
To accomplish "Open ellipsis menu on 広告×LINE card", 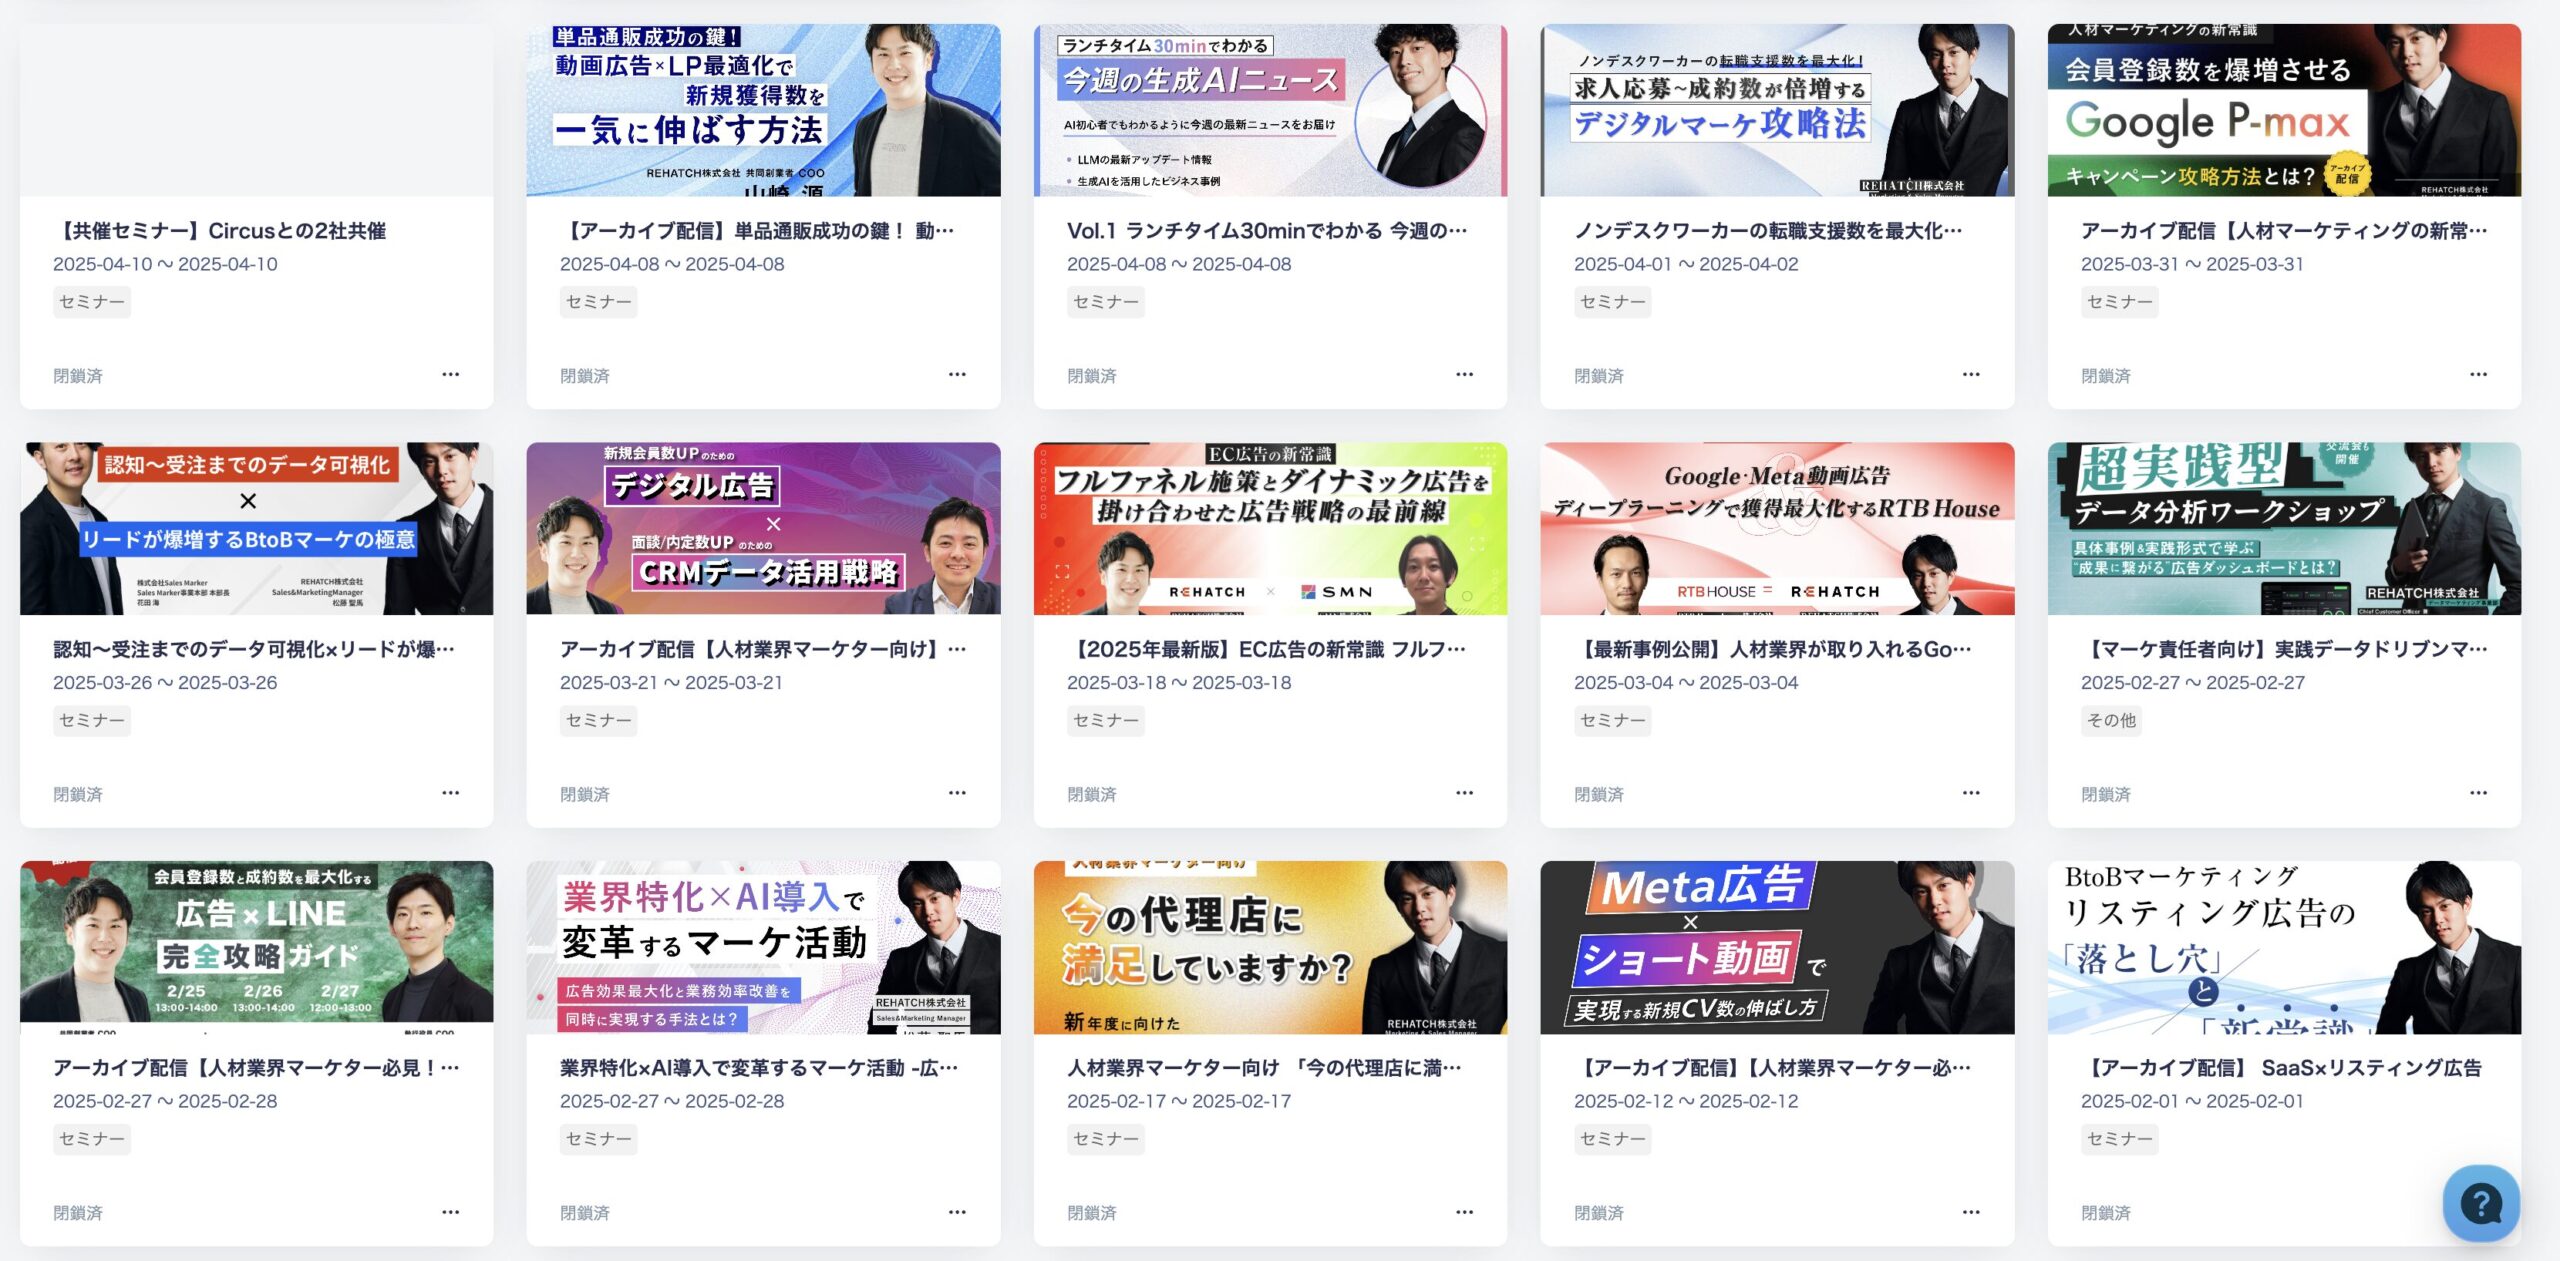I will click(451, 1211).
